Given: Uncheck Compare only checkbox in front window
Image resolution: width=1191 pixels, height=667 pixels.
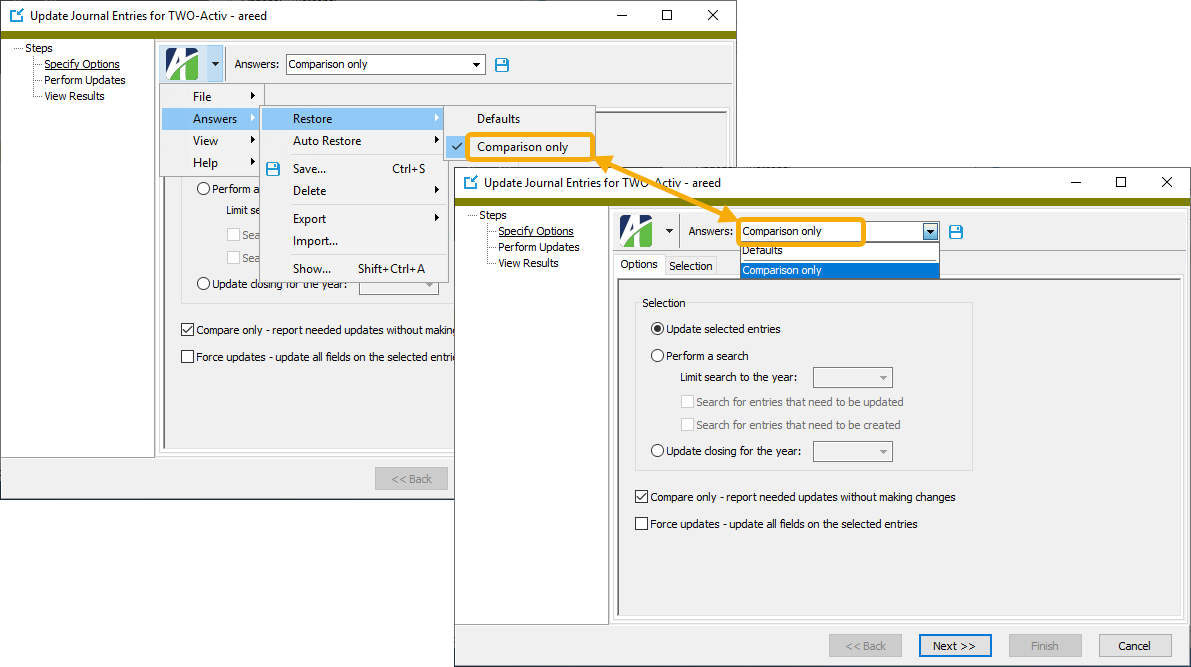Looking at the screenshot, I should (x=641, y=497).
